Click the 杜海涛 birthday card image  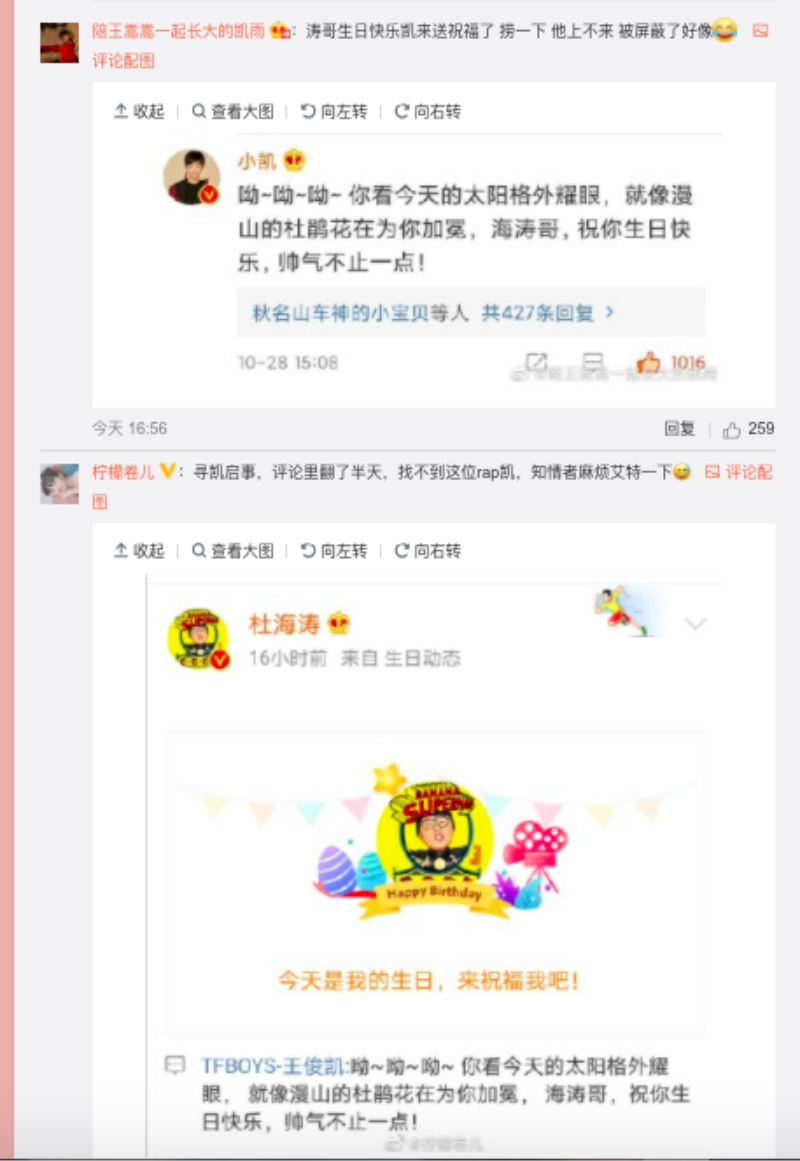click(x=435, y=883)
